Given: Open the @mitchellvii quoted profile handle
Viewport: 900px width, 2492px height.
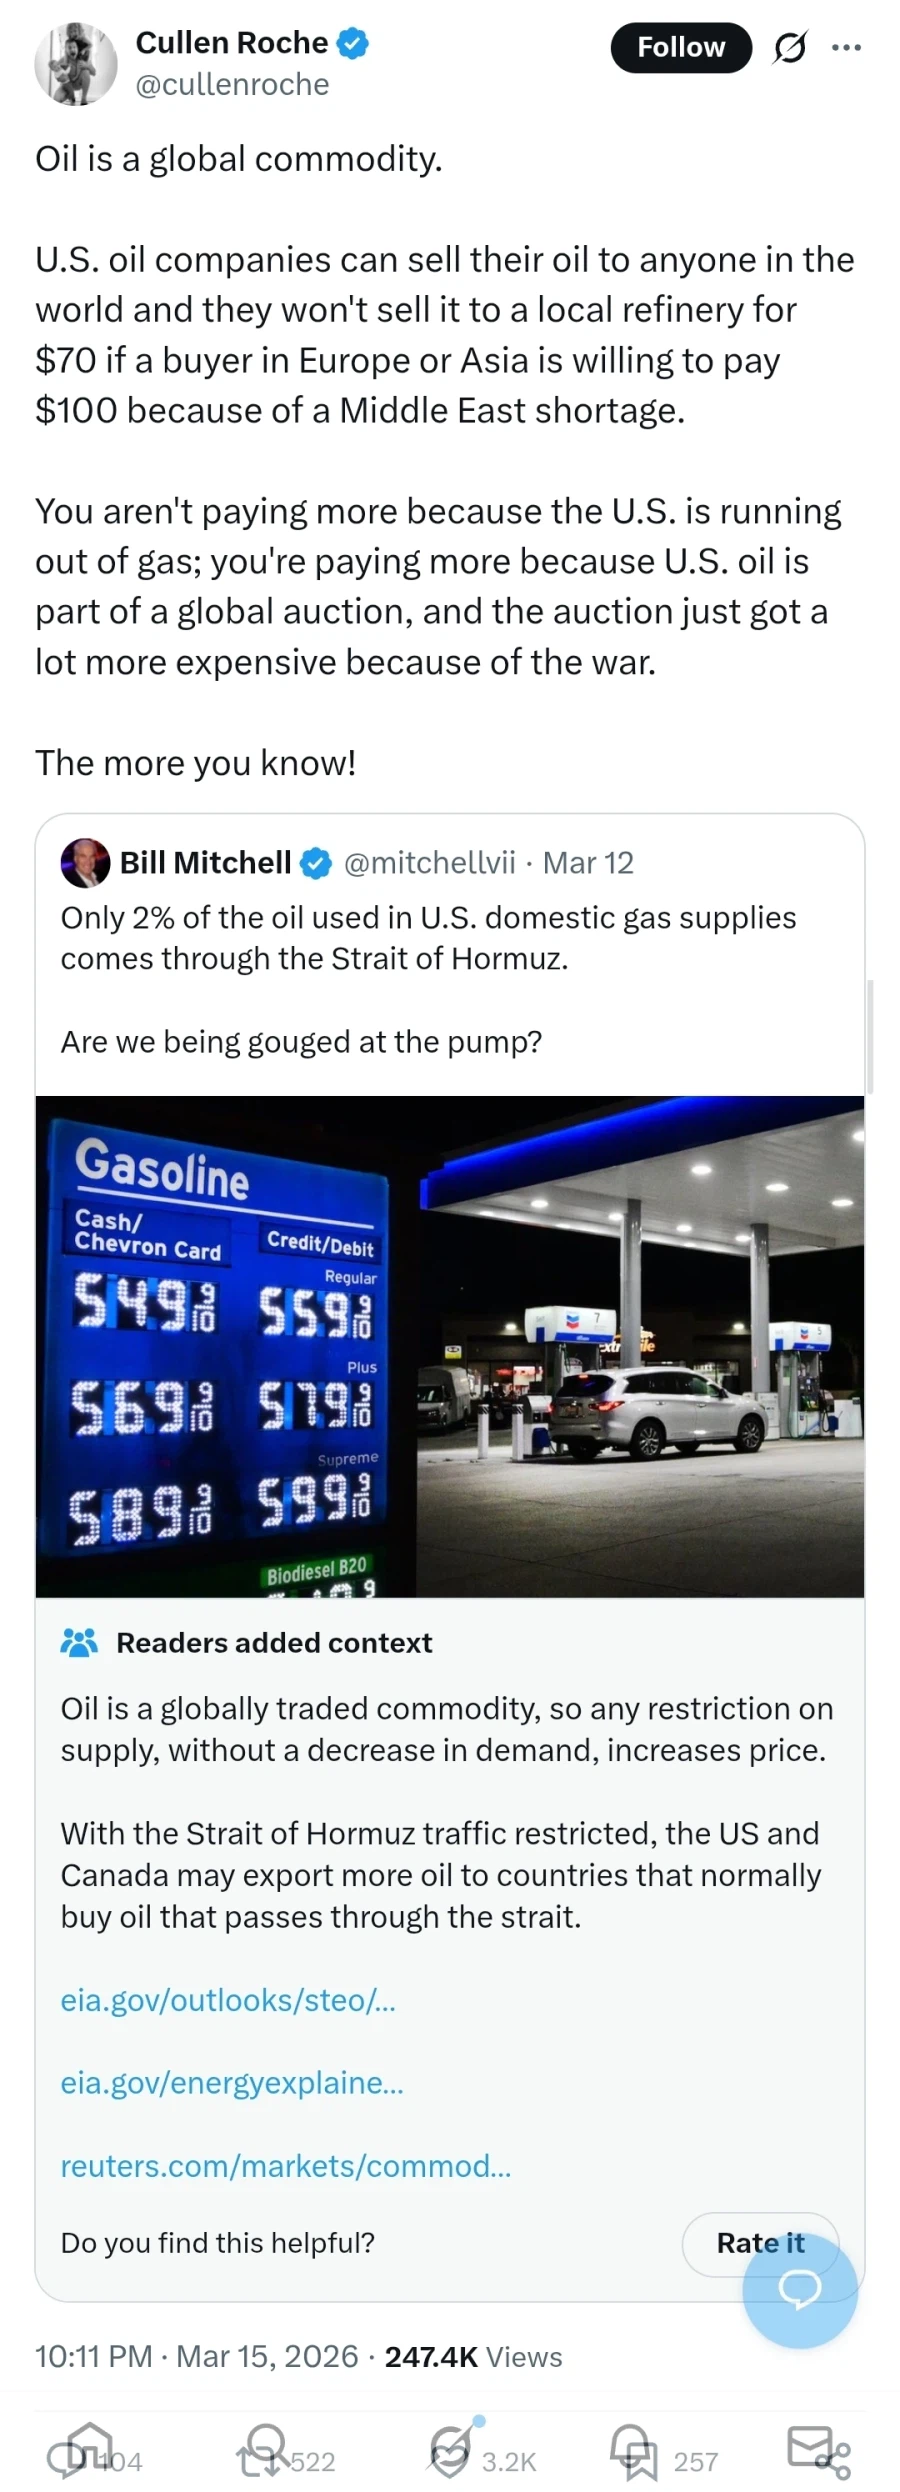Looking at the screenshot, I should (429, 863).
